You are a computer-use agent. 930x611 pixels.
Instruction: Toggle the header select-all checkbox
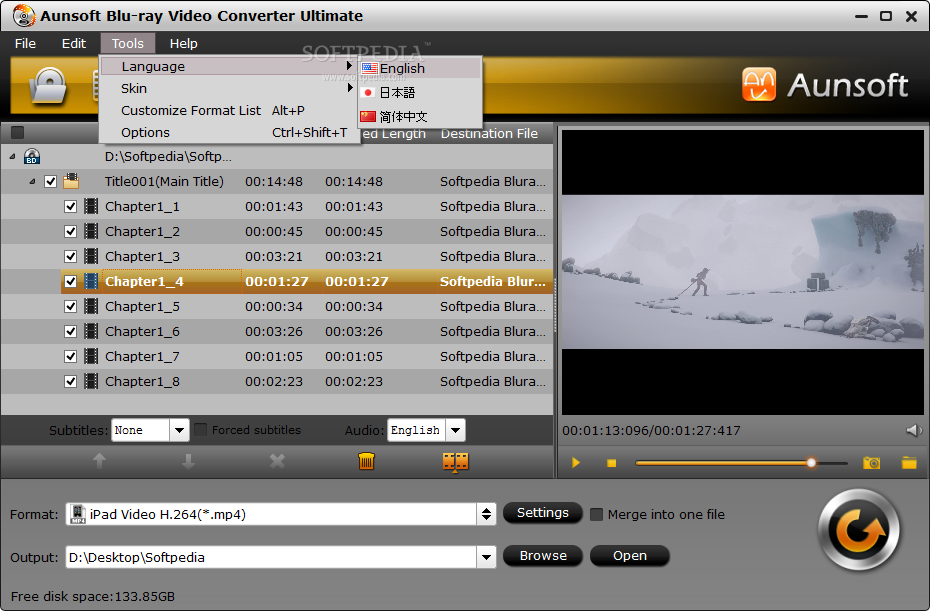[x=18, y=132]
